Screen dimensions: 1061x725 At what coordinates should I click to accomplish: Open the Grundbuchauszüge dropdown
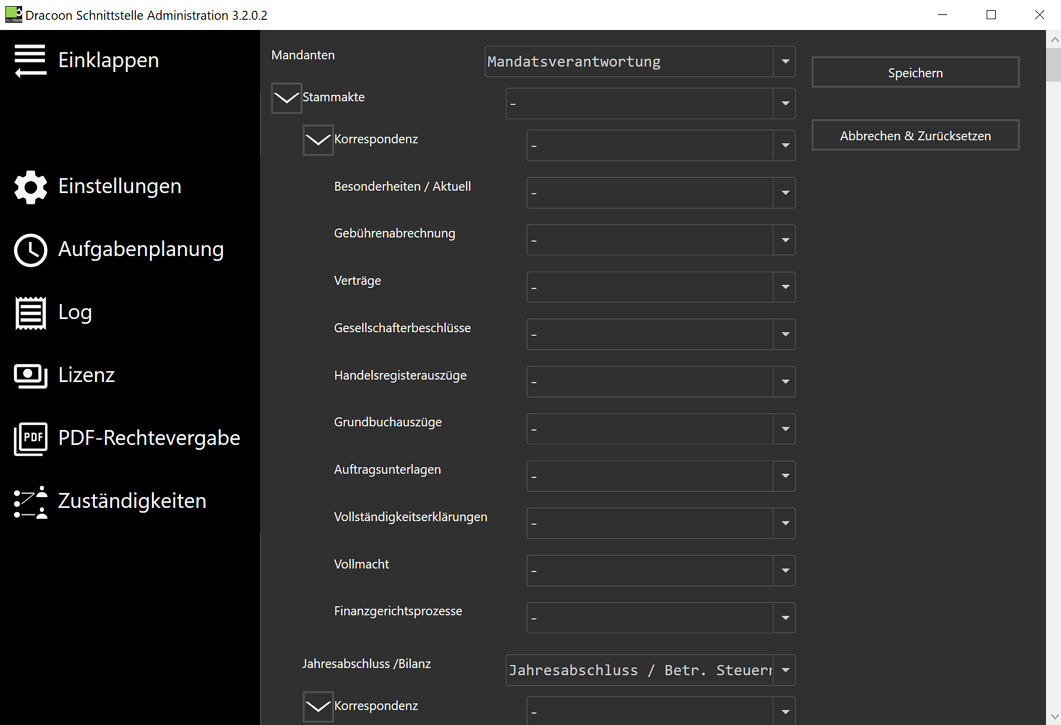point(660,429)
